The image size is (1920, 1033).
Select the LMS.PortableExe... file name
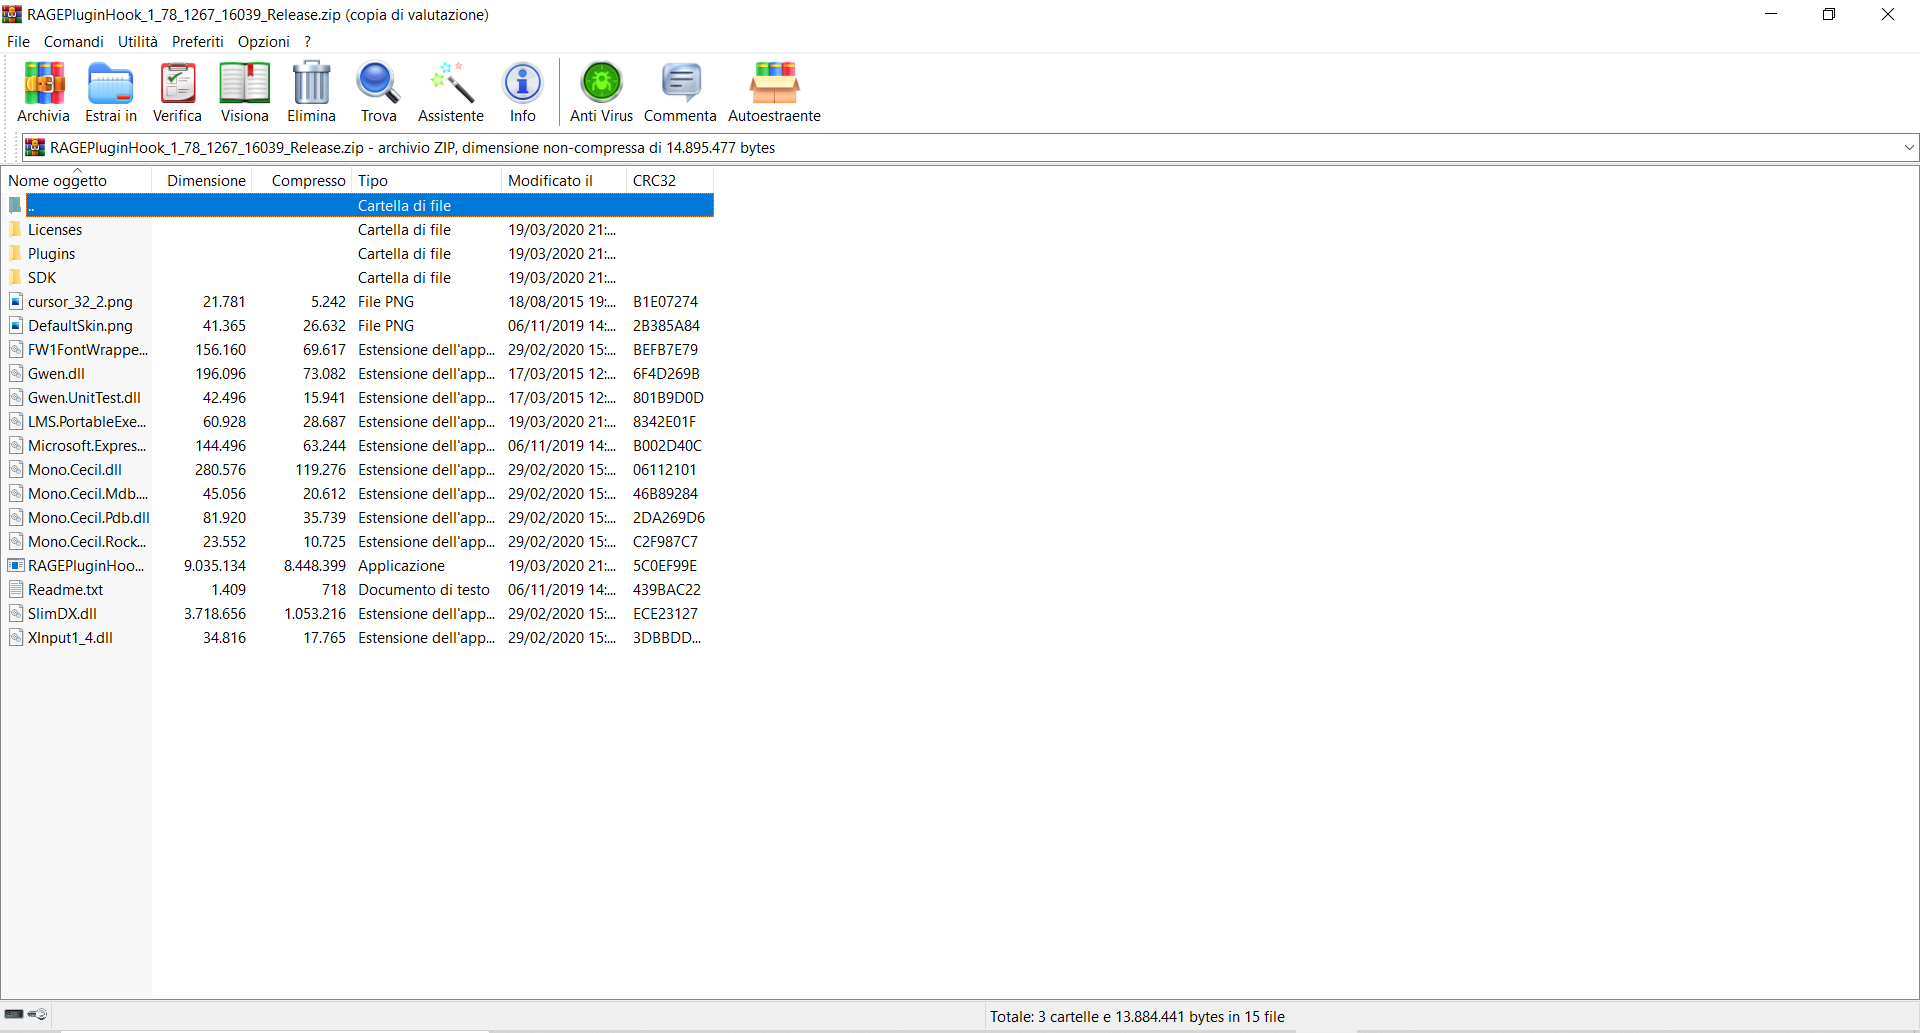87,422
